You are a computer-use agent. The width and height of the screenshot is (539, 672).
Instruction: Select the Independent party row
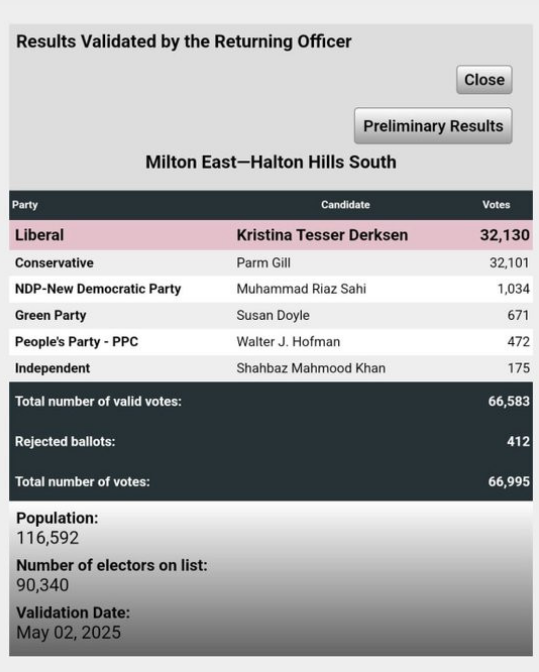click(x=271, y=369)
